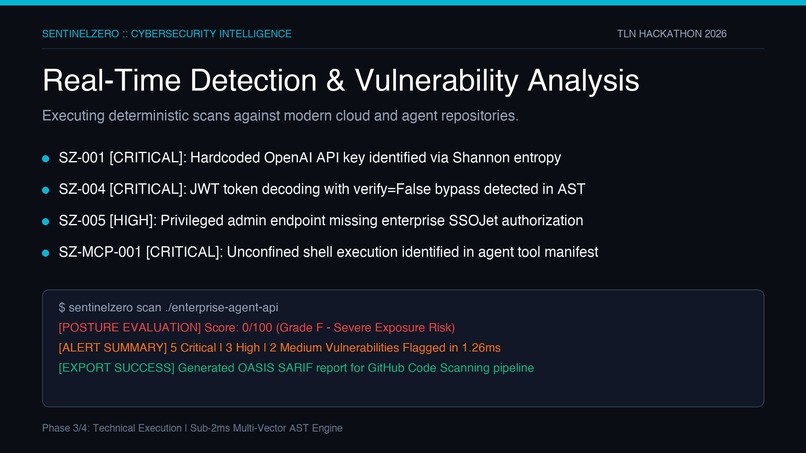The image size is (806, 453).
Task: Click the Phase 3/4 footer text
Action: 192,428
